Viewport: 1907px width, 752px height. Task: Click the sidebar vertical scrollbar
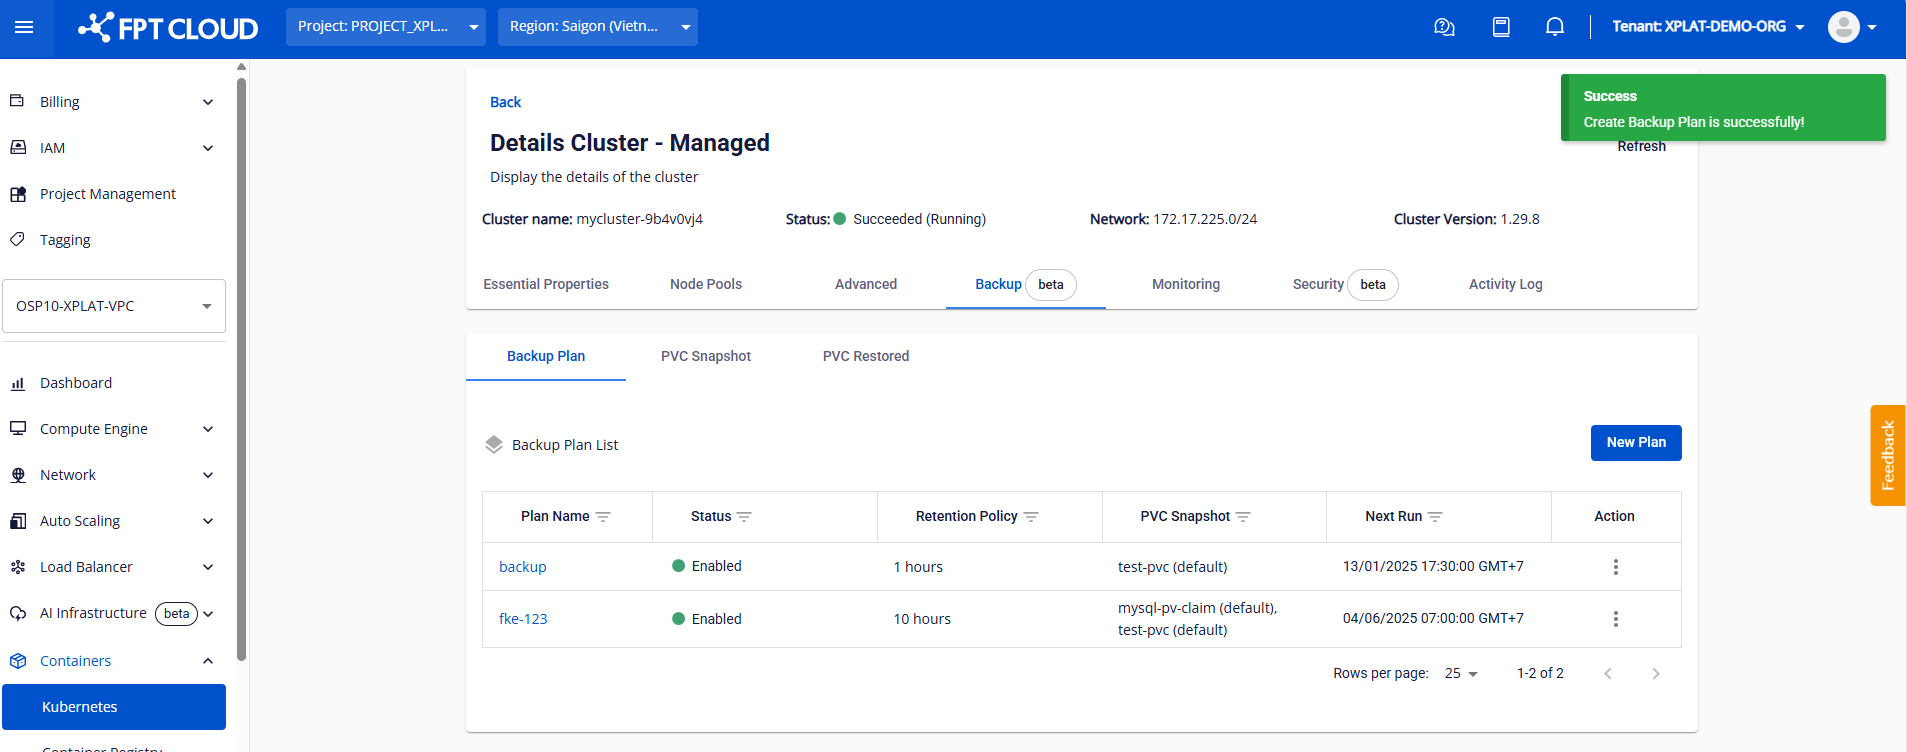click(241, 370)
